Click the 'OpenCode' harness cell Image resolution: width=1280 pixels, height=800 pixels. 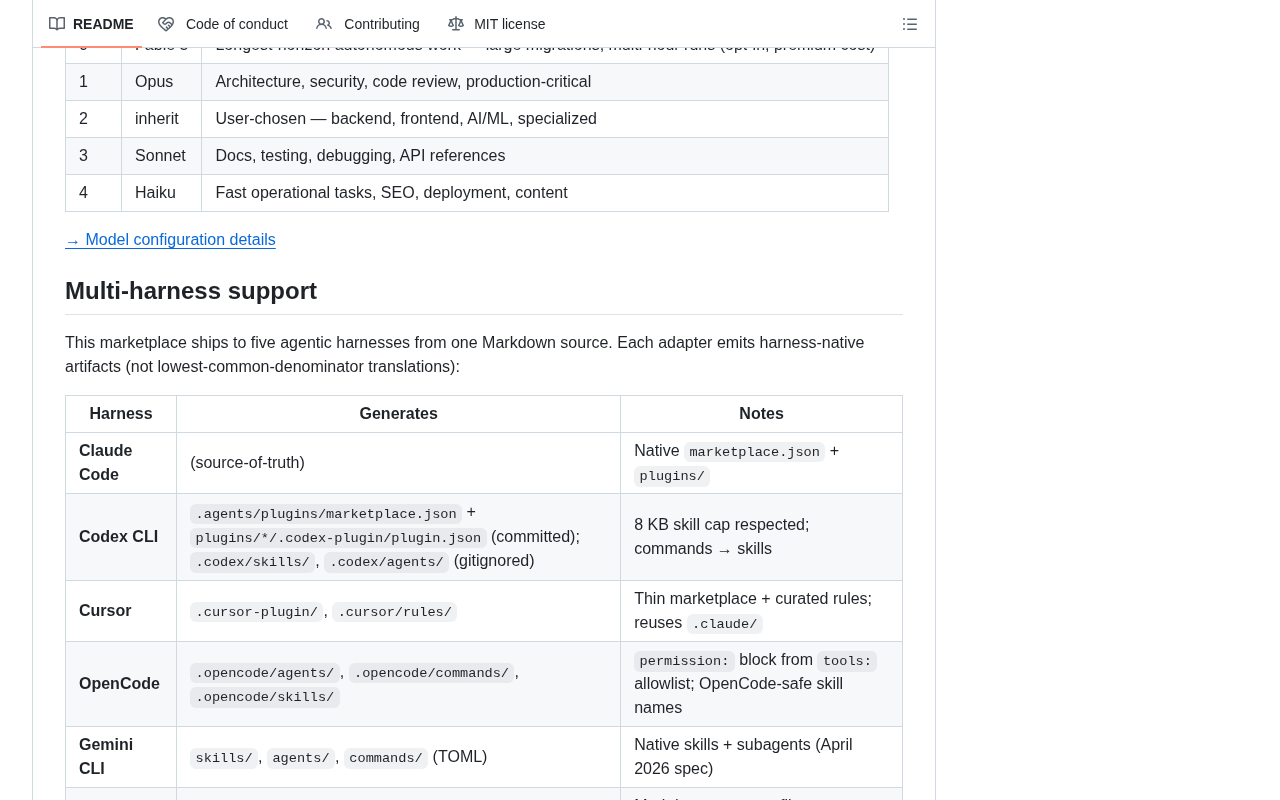click(x=121, y=684)
